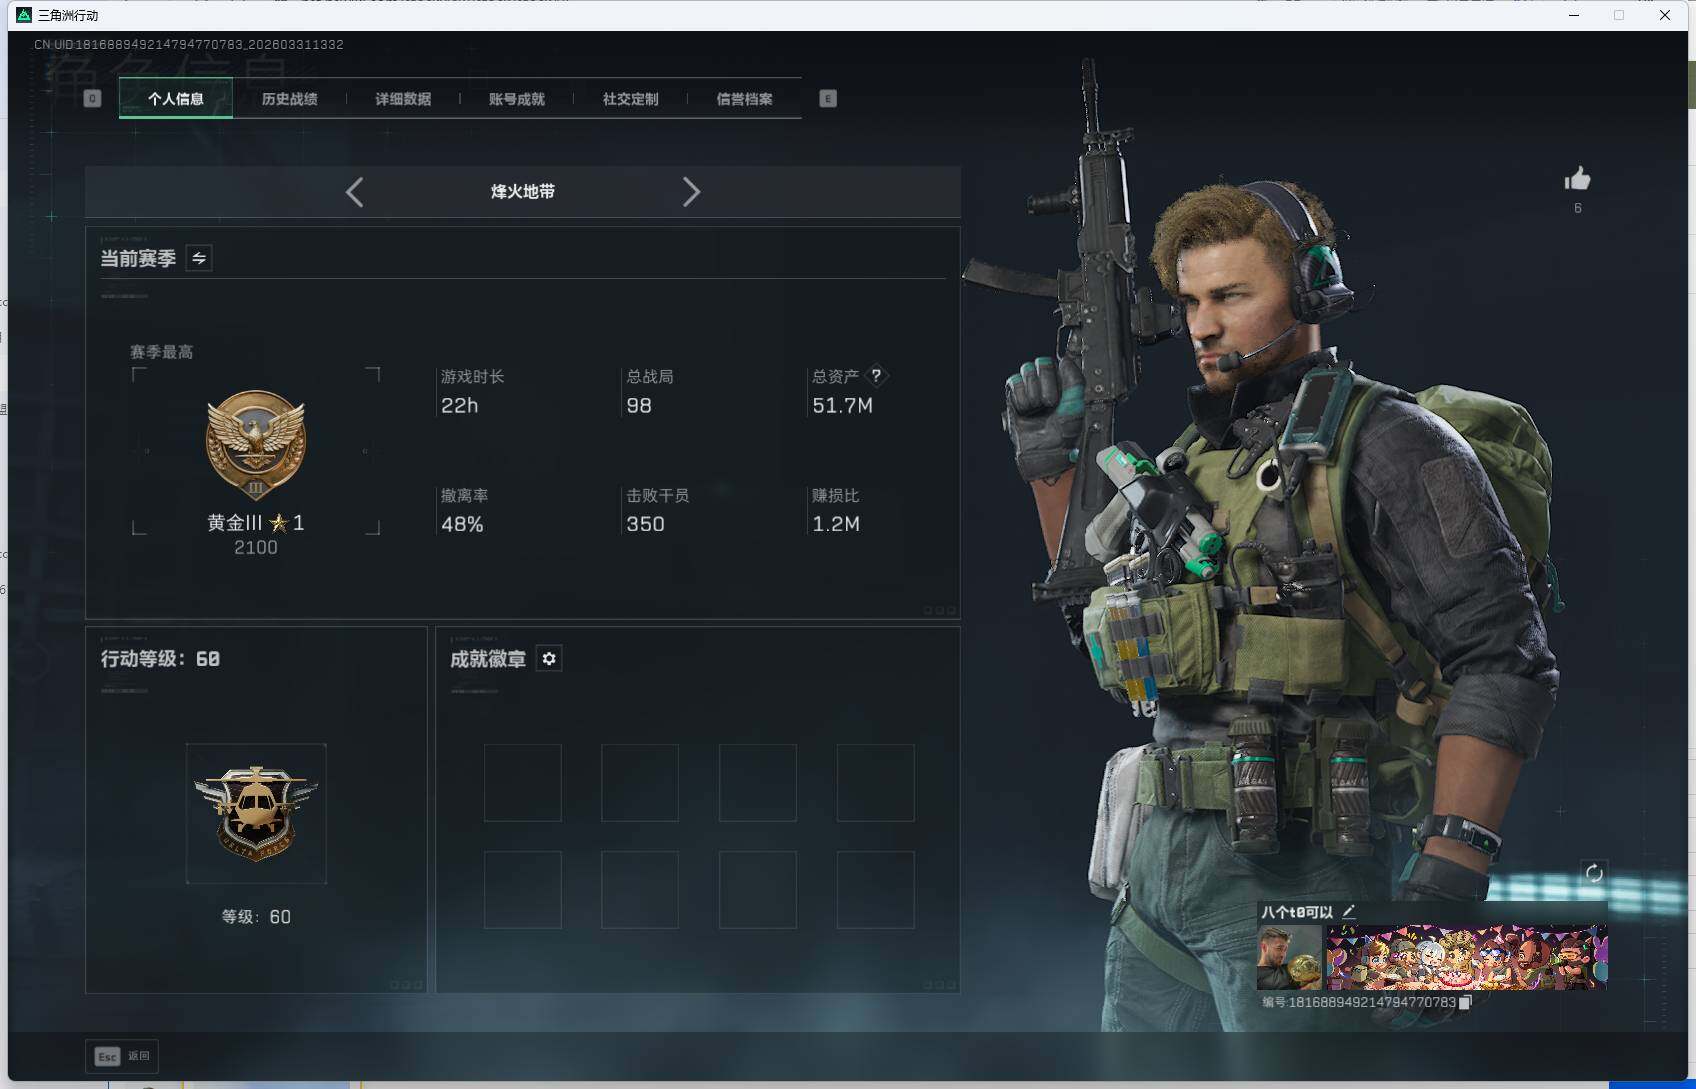Click the 成就徽章 heading
This screenshot has height=1089, width=1696.
coord(488,659)
